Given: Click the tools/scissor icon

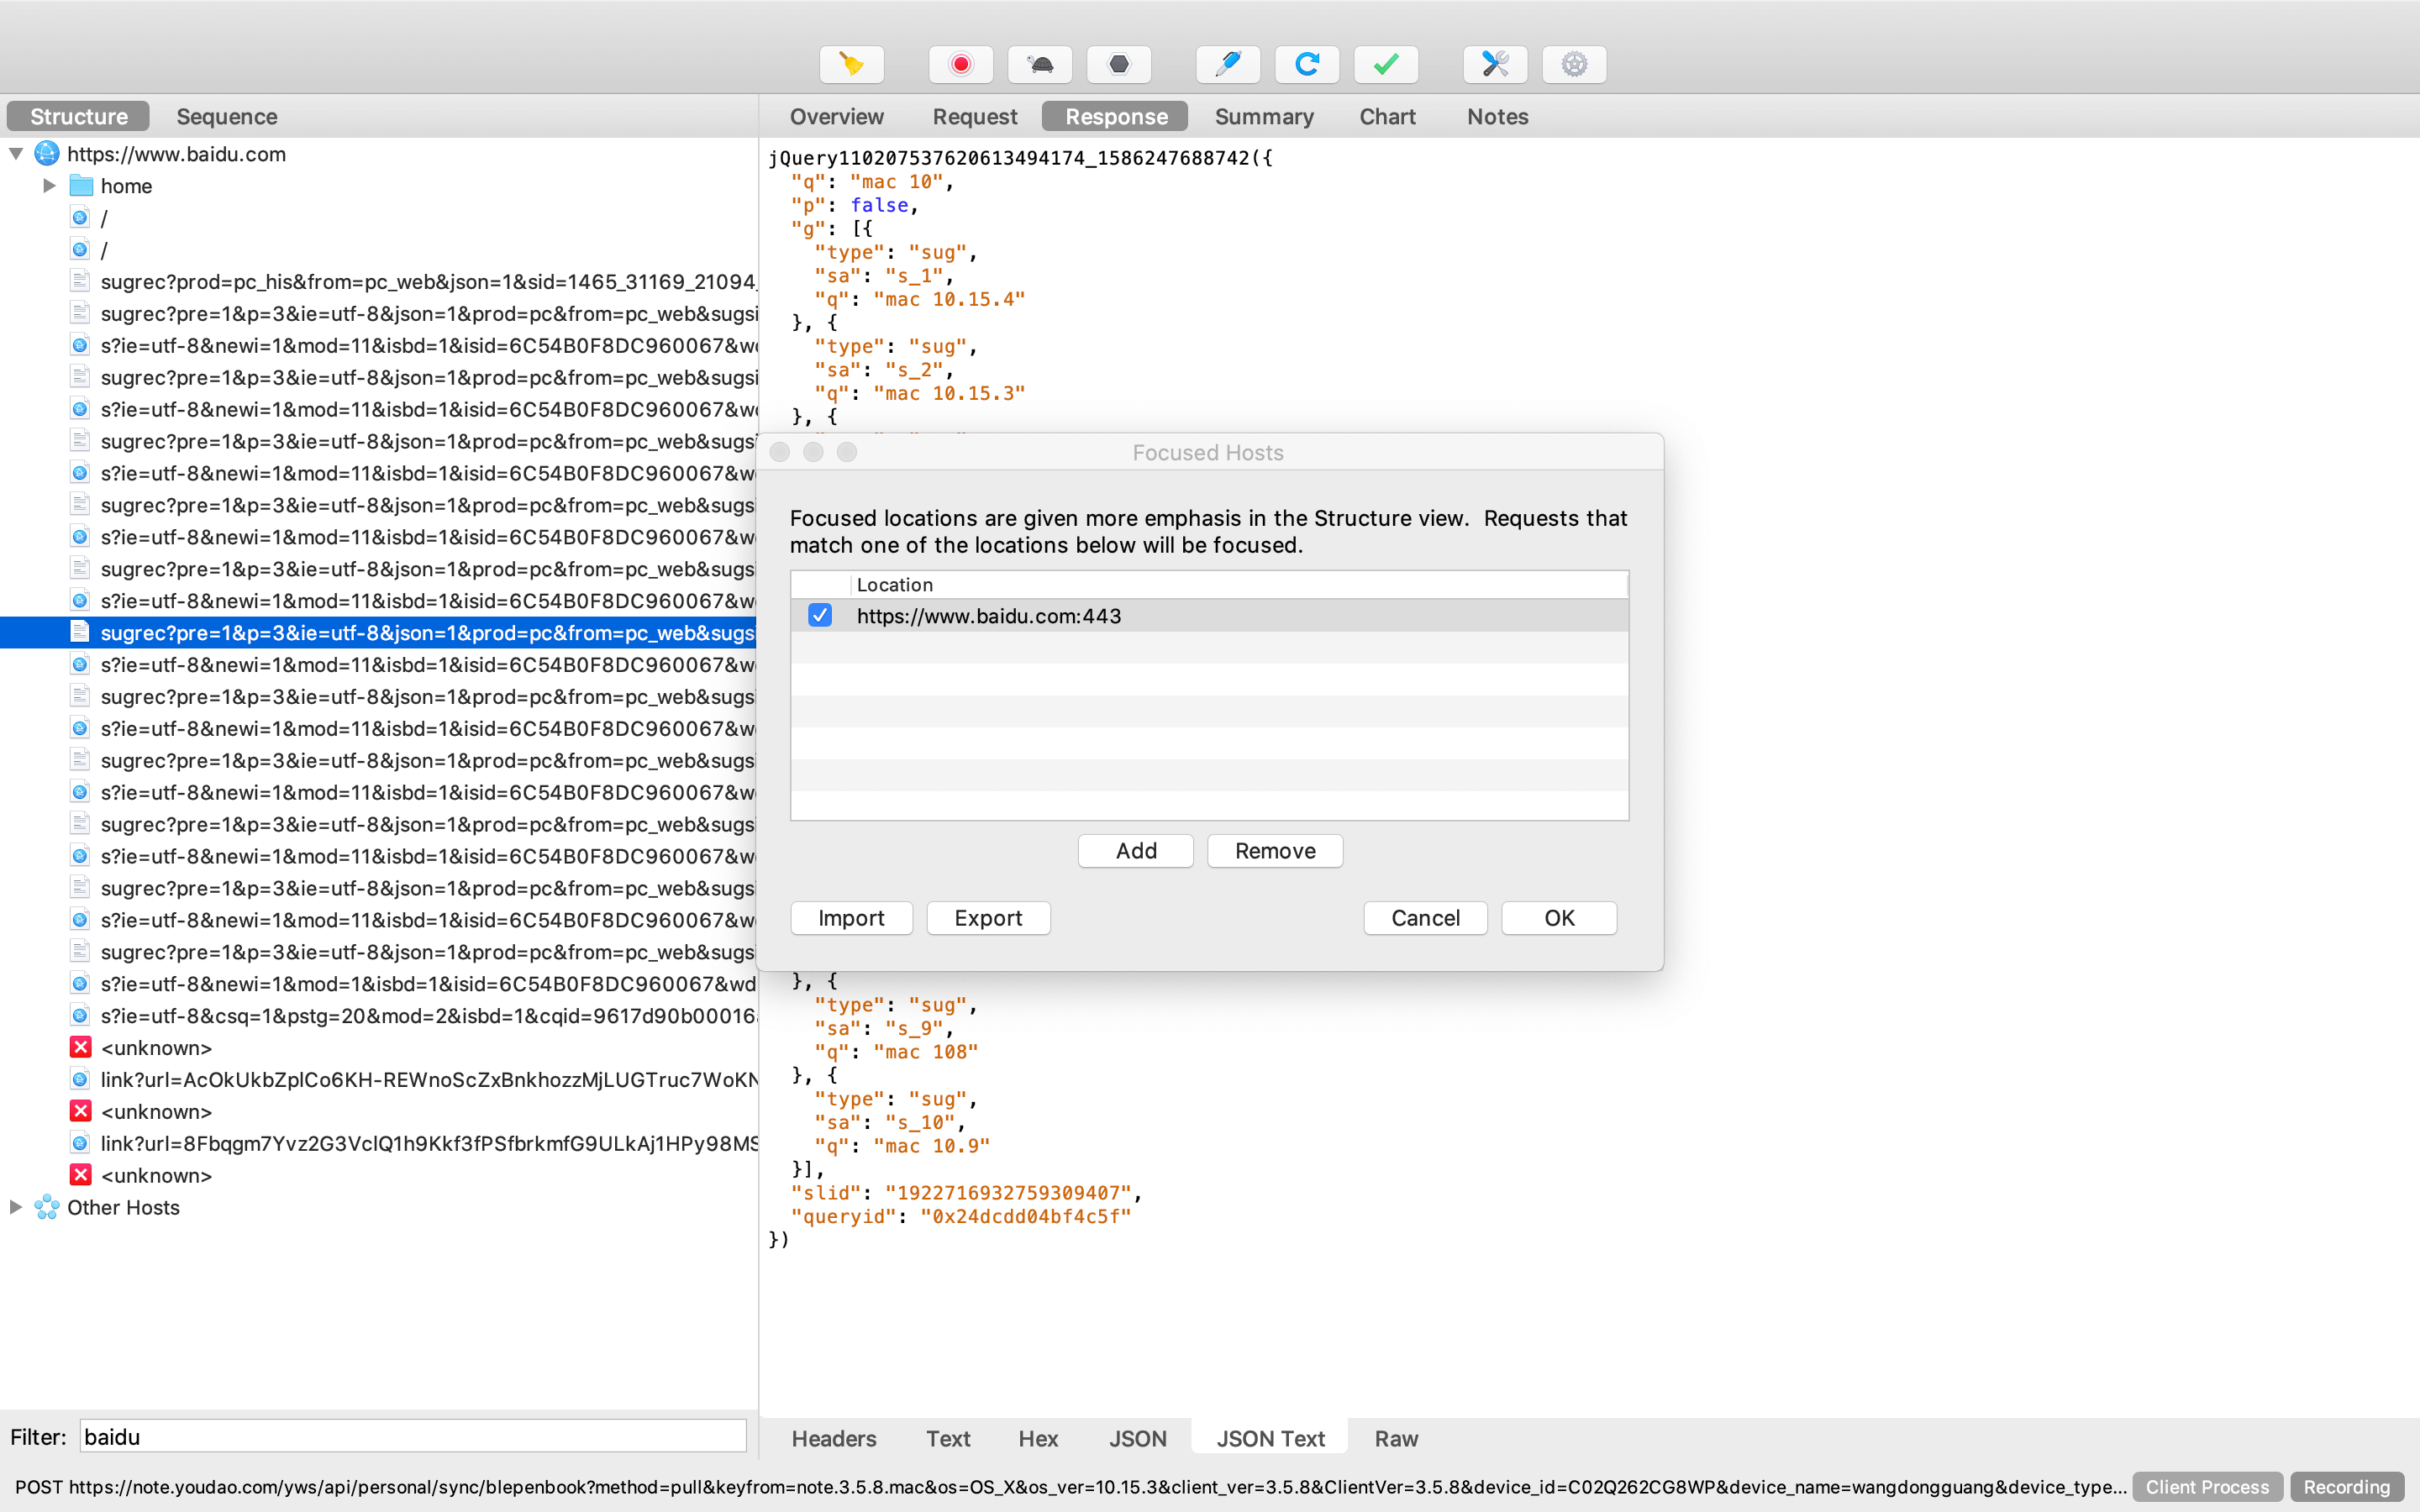Looking at the screenshot, I should (x=1493, y=65).
